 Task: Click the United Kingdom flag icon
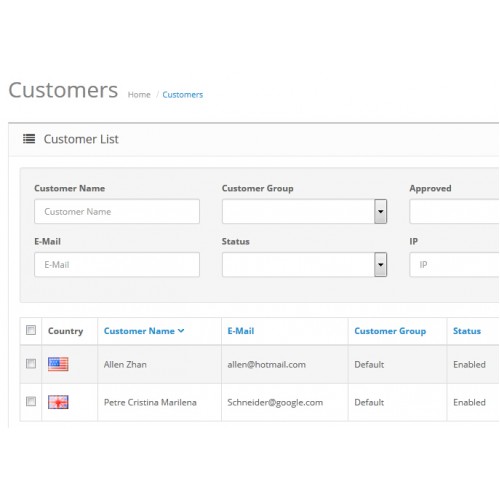(x=58, y=402)
